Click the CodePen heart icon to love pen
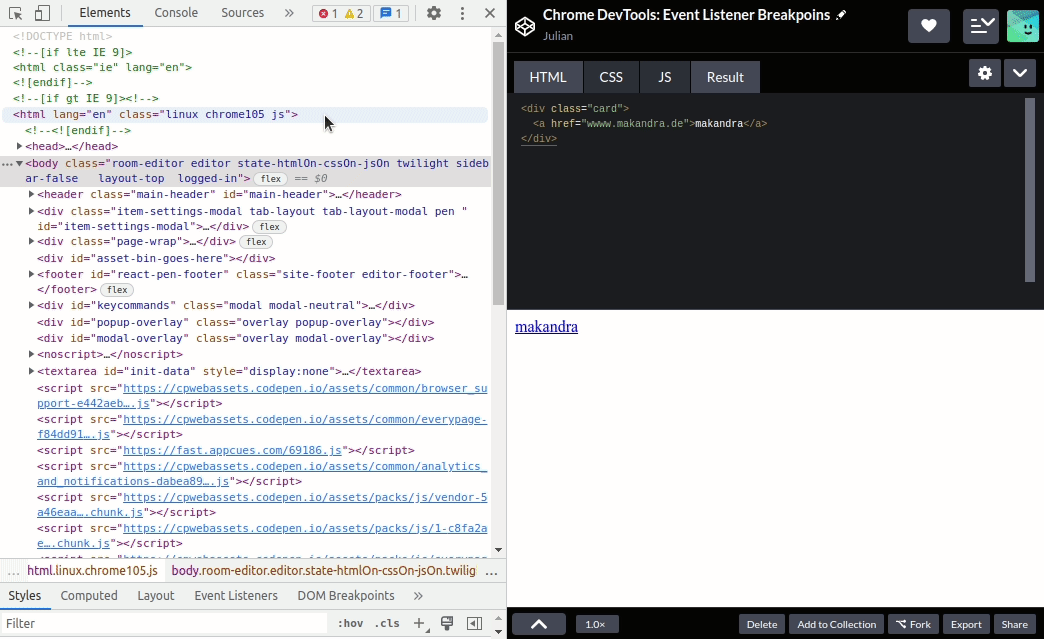1044x639 pixels. click(x=928, y=26)
